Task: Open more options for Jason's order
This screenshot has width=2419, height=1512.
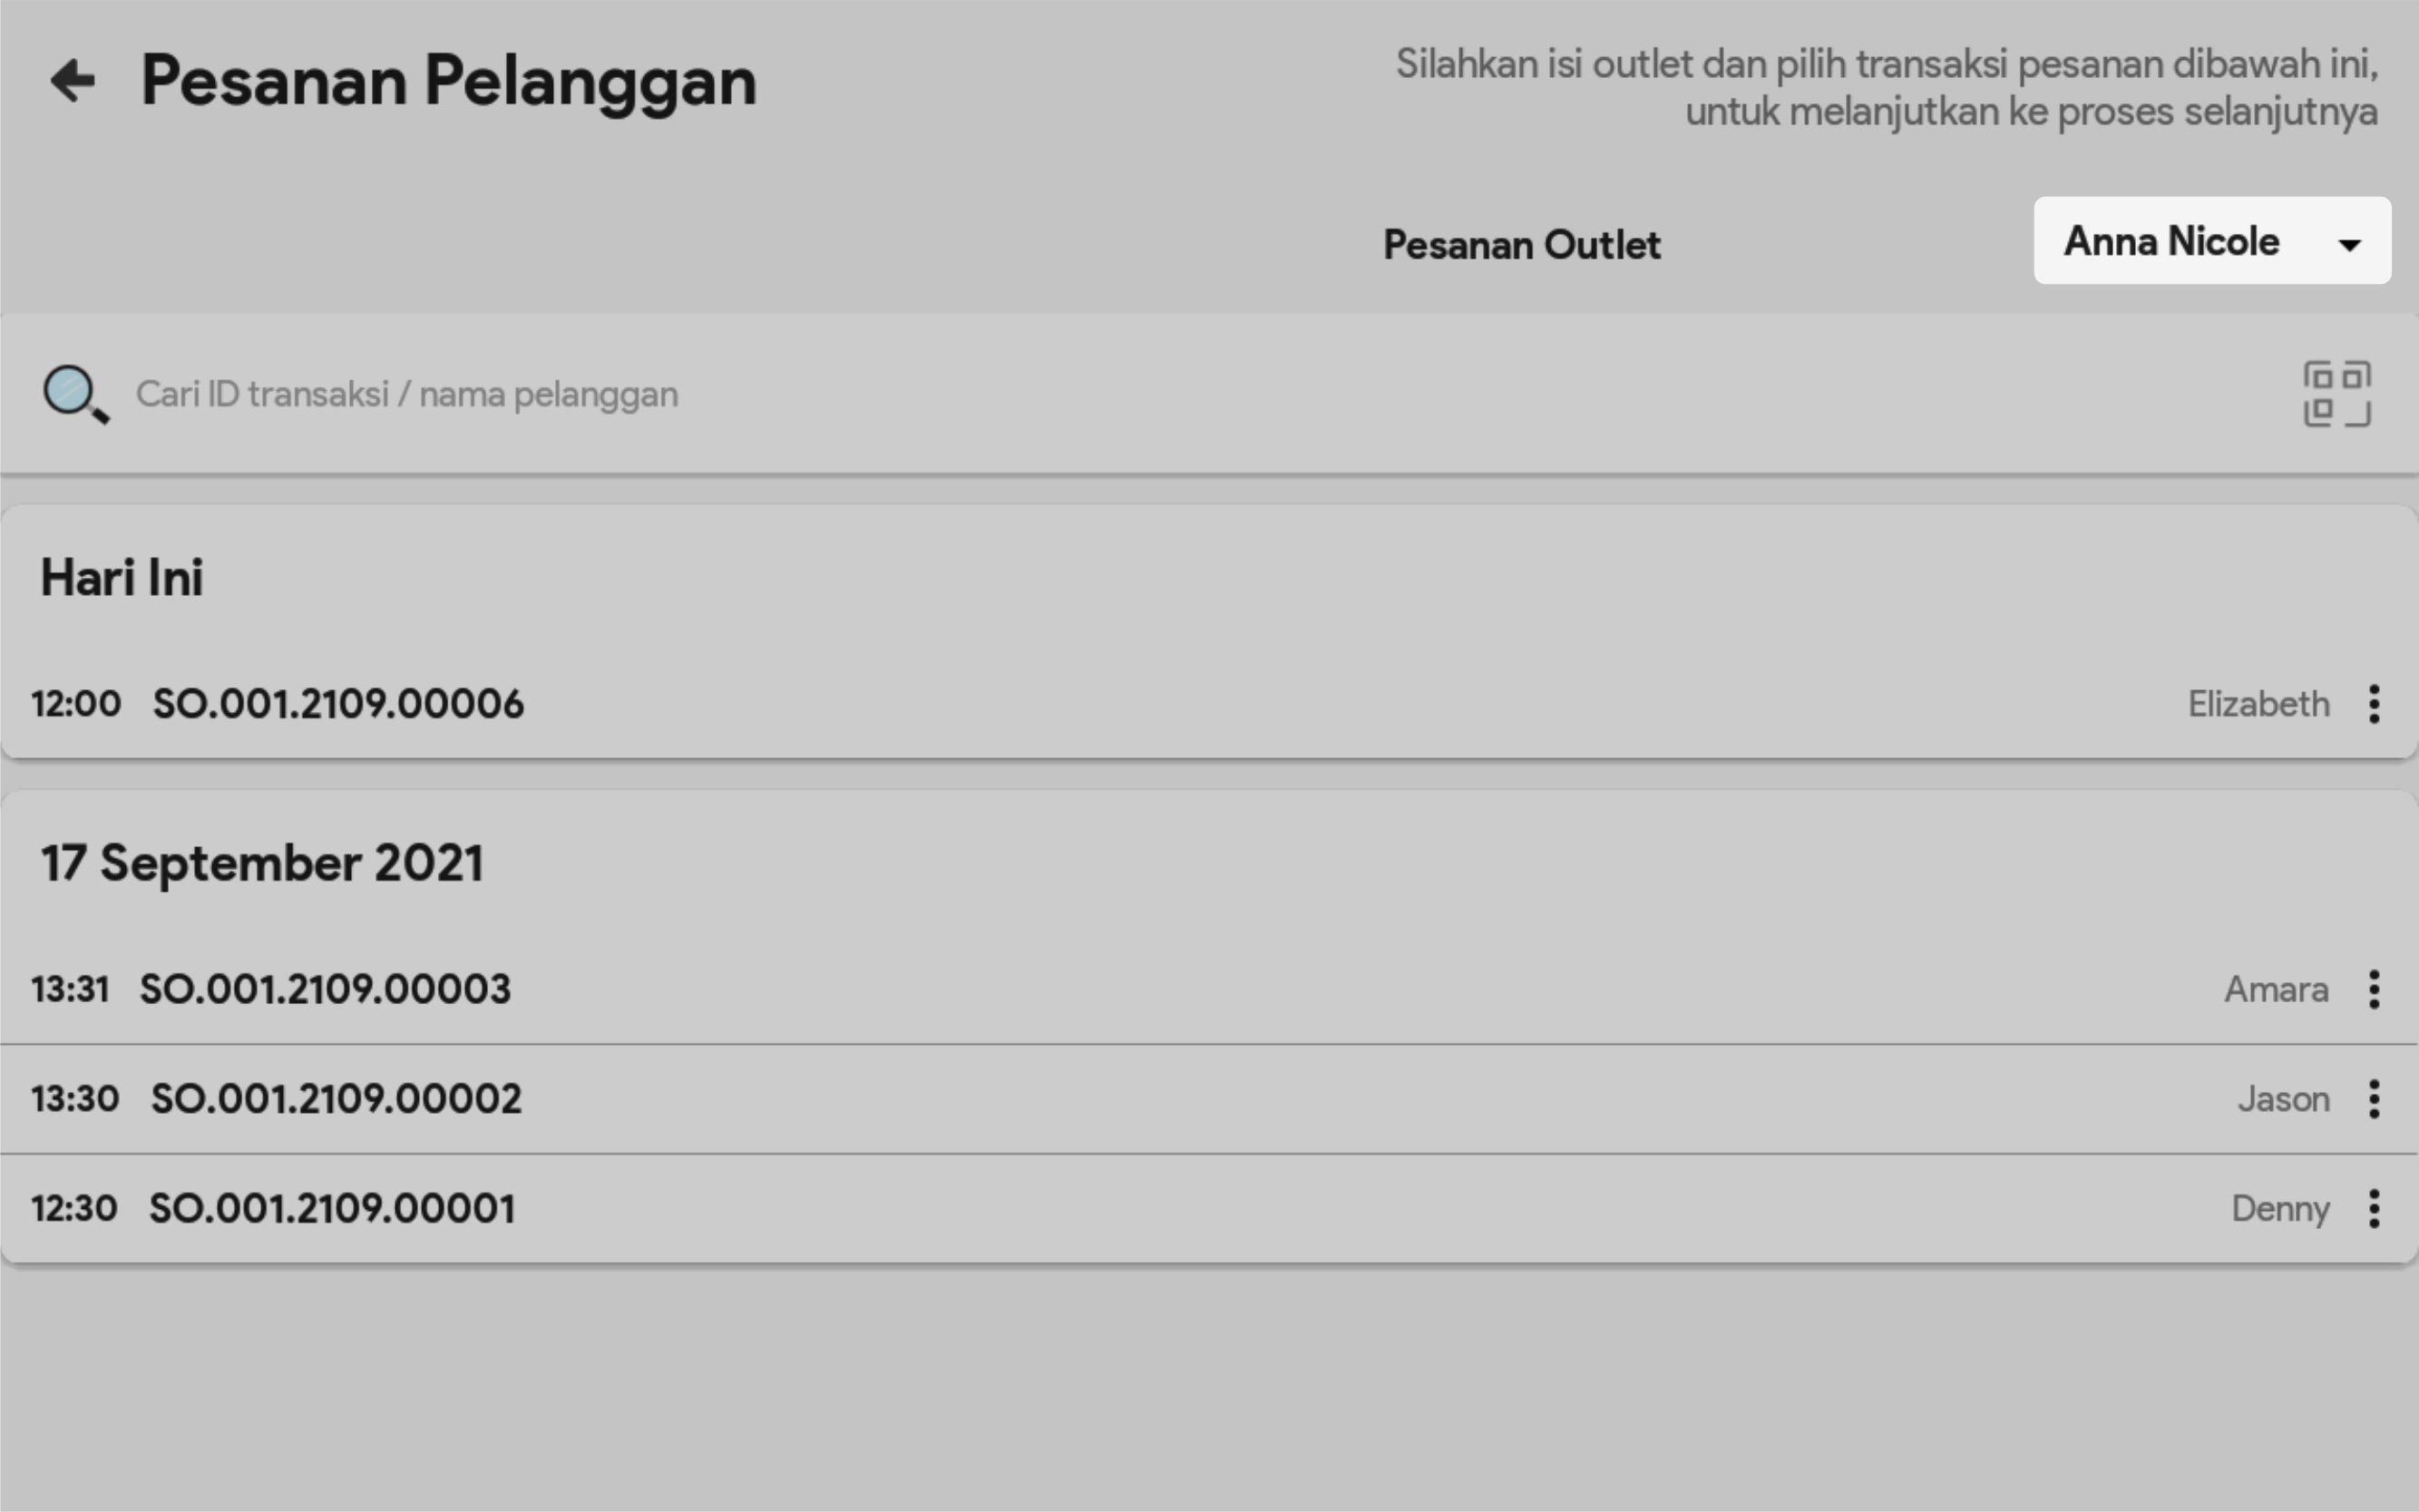Action: tap(2373, 1099)
